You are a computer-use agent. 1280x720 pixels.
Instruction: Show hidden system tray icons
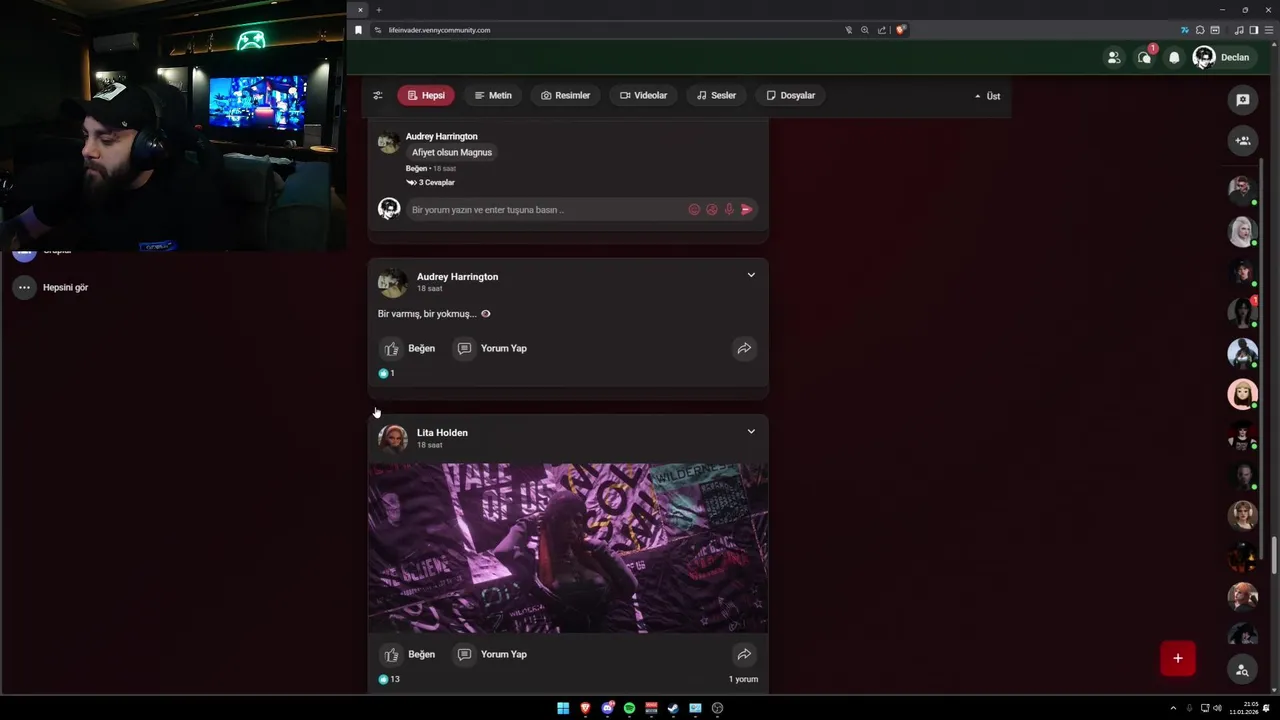point(1173,708)
